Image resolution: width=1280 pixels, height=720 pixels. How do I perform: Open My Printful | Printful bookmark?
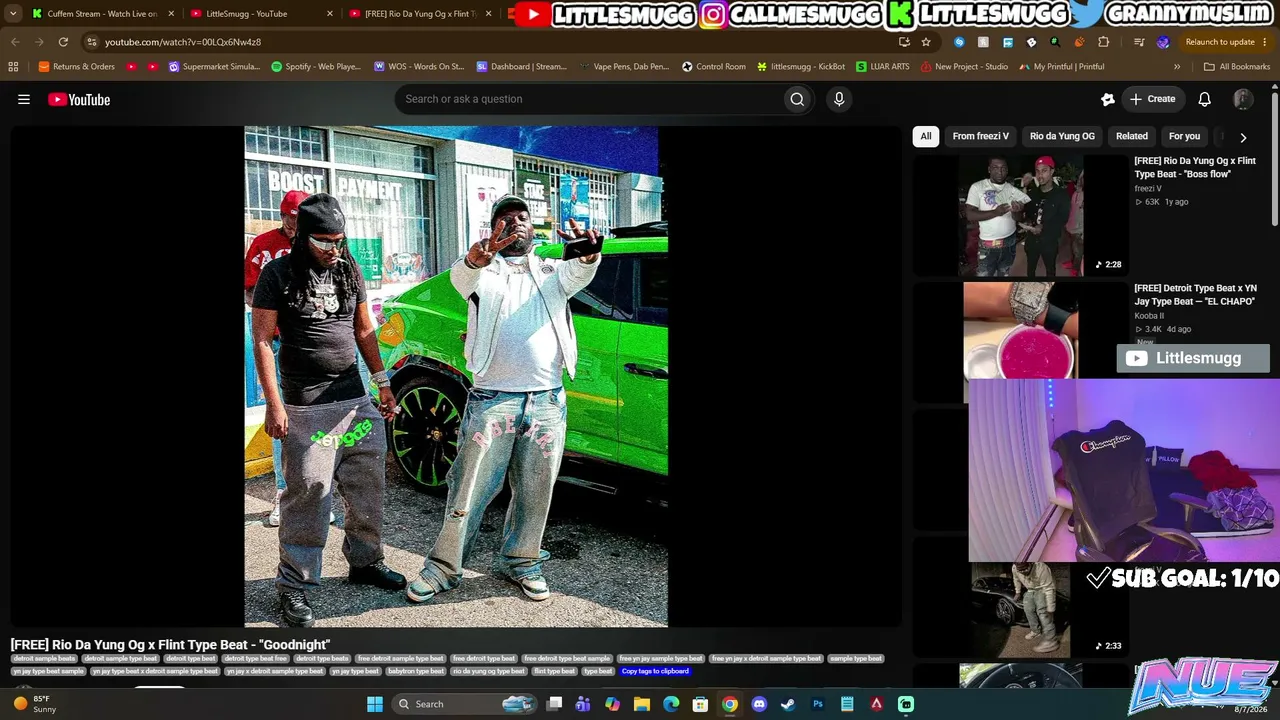tap(1062, 67)
